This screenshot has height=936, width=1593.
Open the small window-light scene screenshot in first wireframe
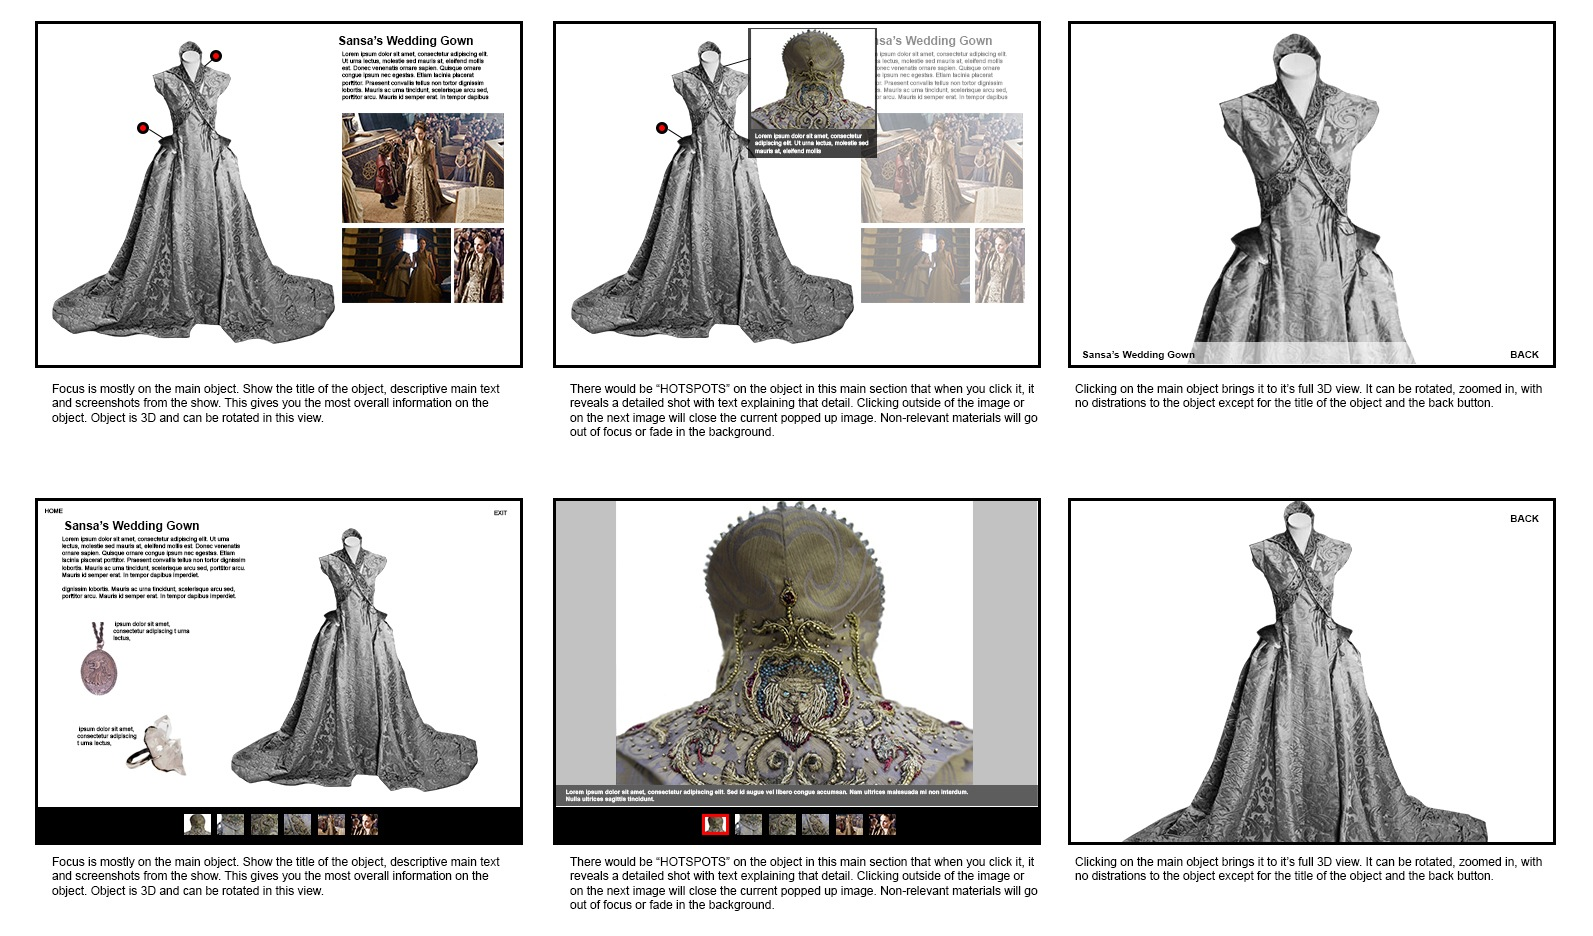396,265
